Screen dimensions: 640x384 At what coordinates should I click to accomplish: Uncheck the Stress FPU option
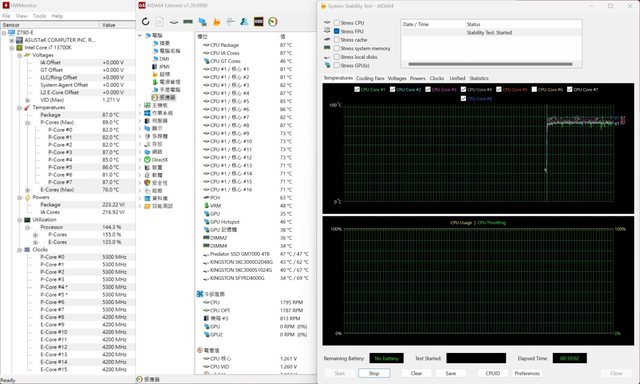tap(336, 31)
